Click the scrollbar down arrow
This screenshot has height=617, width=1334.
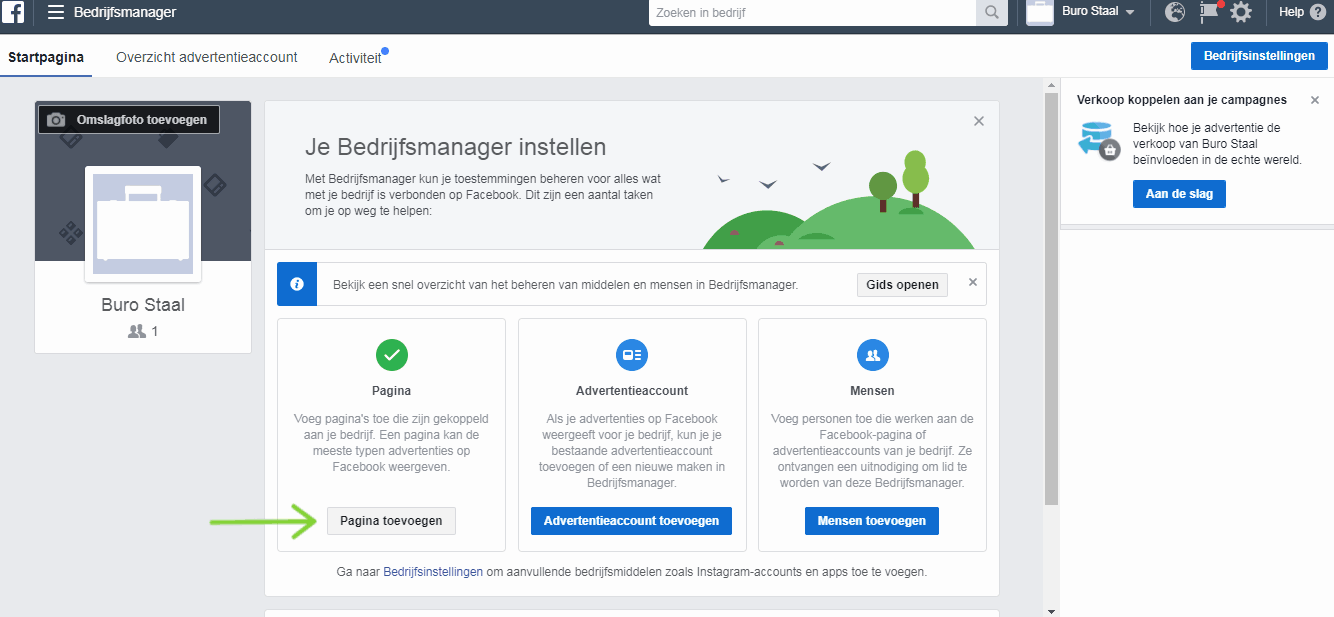click(x=1050, y=610)
